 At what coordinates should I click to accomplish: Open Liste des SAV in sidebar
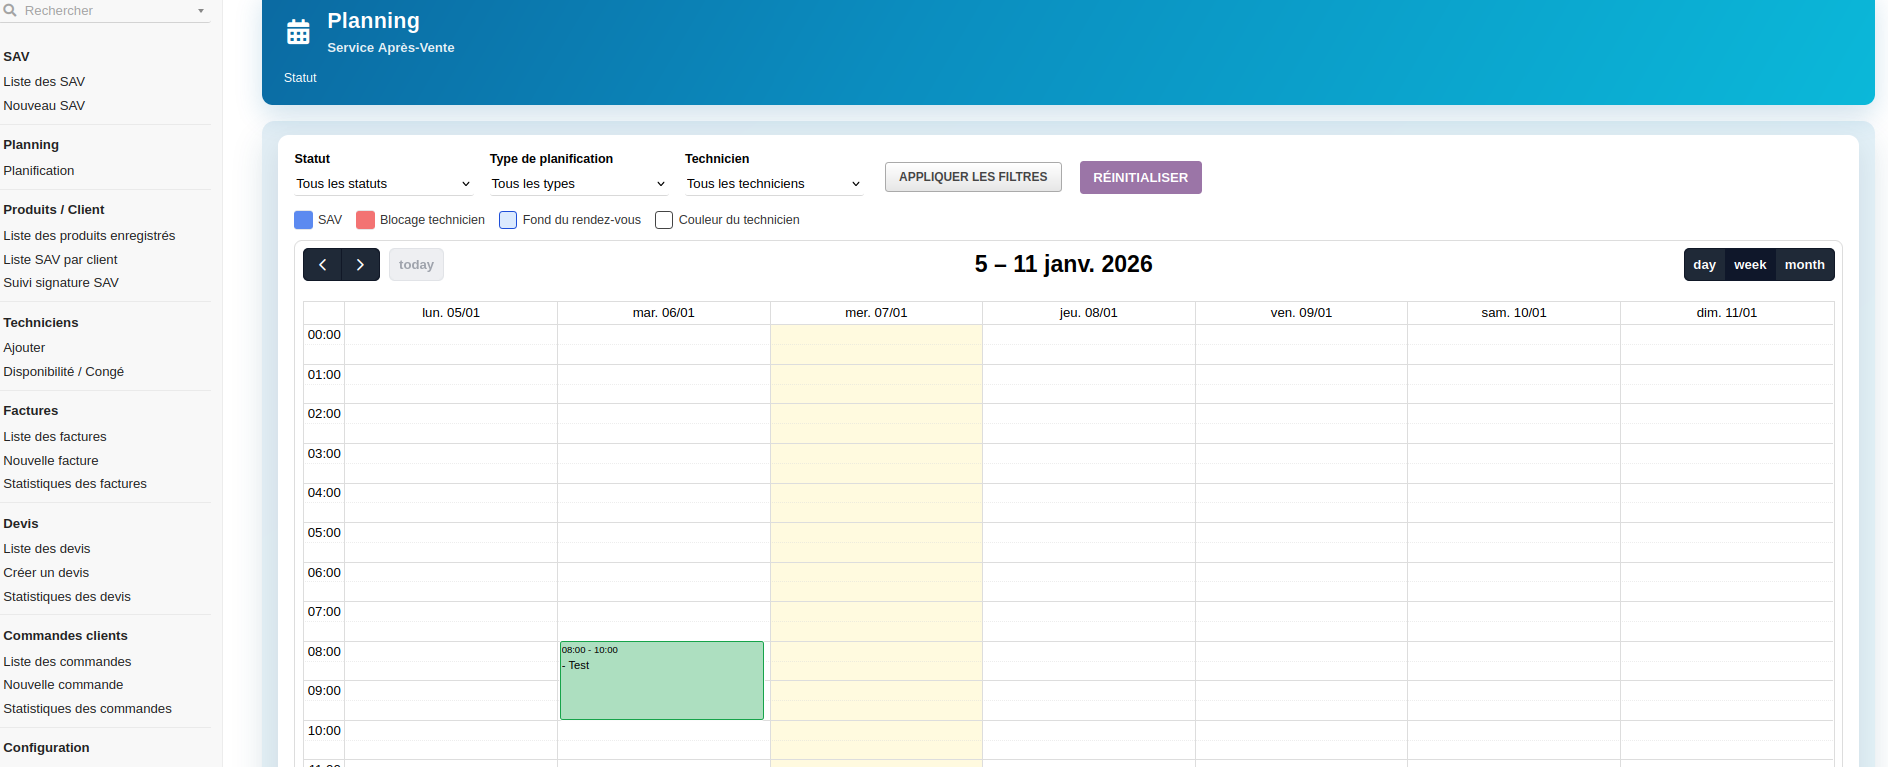(x=44, y=82)
